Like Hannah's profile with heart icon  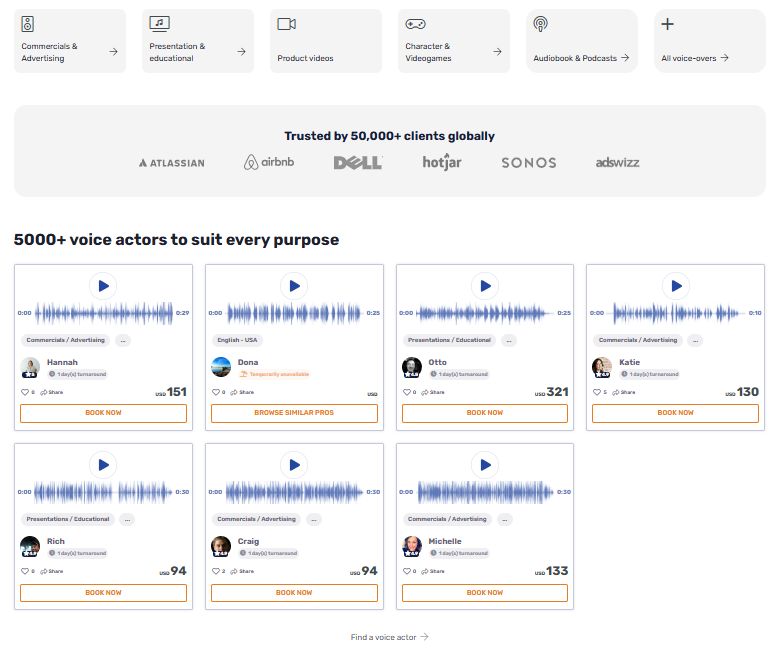coord(25,392)
